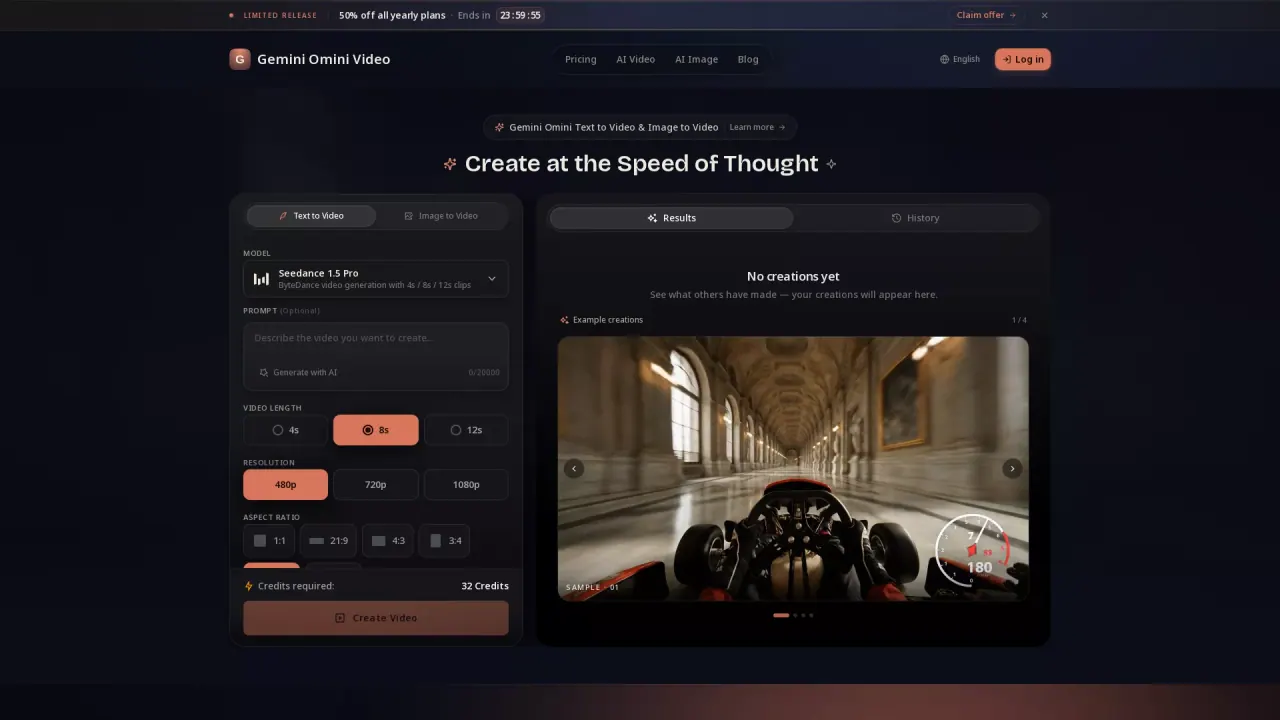Select the 12s video length

(x=466, y=430)
